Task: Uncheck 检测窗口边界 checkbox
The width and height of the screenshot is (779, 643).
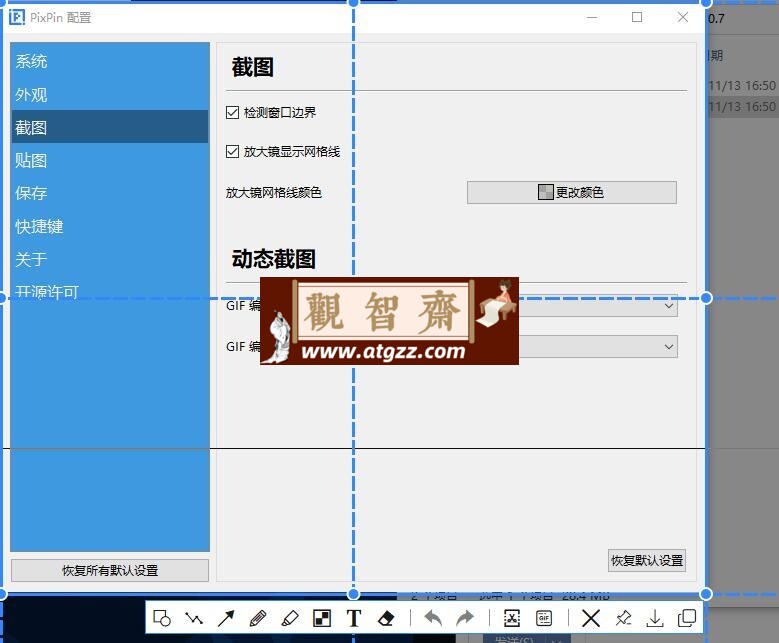Action: point(232,112)
